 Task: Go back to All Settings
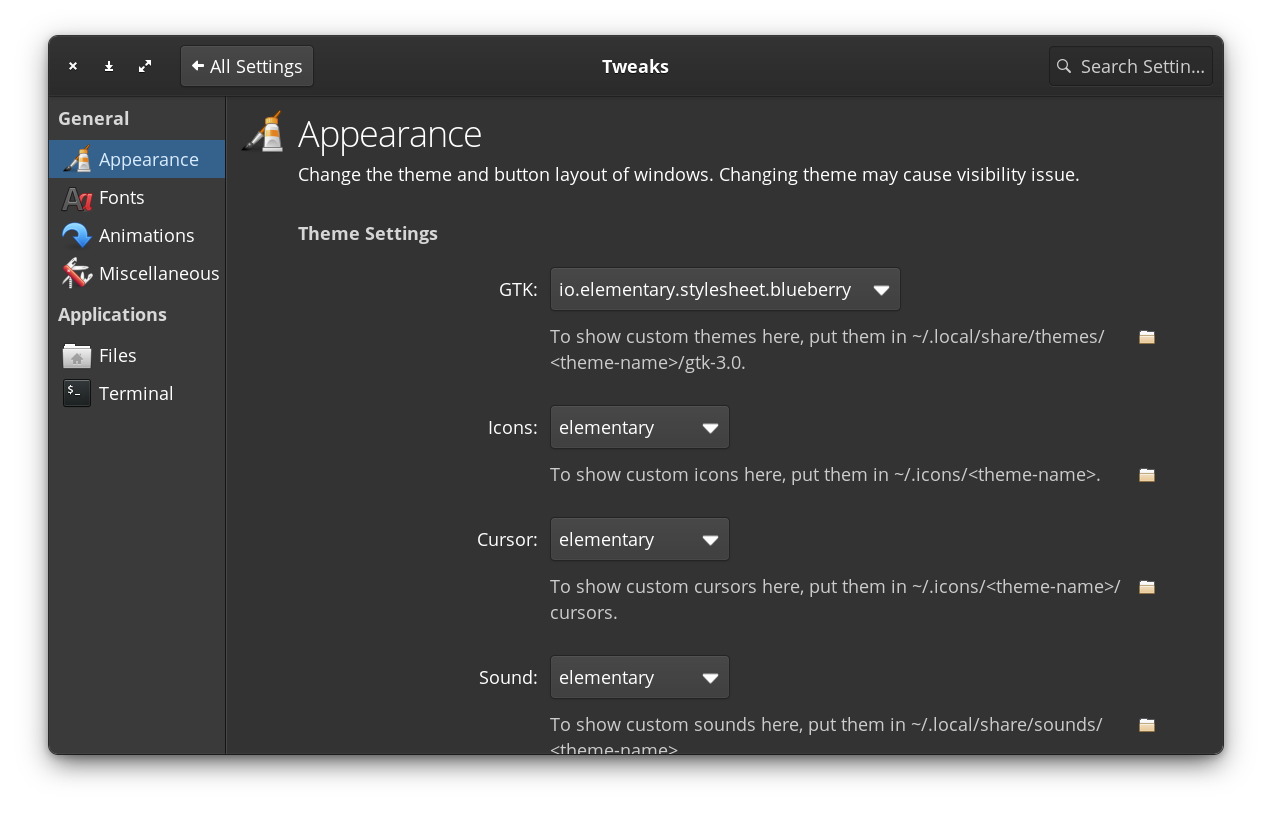[x=247, y=67]
